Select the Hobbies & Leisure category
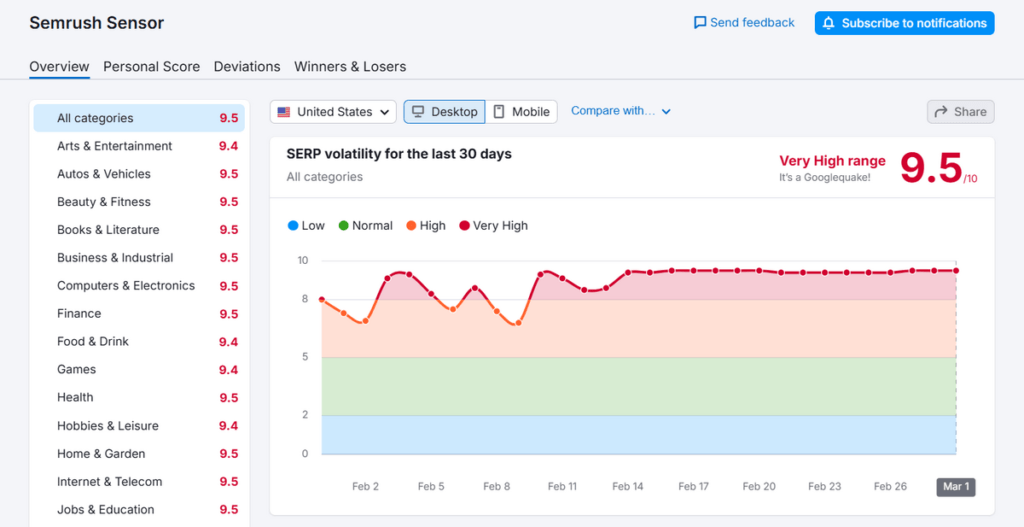This screenshot has width=1024, height=527. (139, 426)
